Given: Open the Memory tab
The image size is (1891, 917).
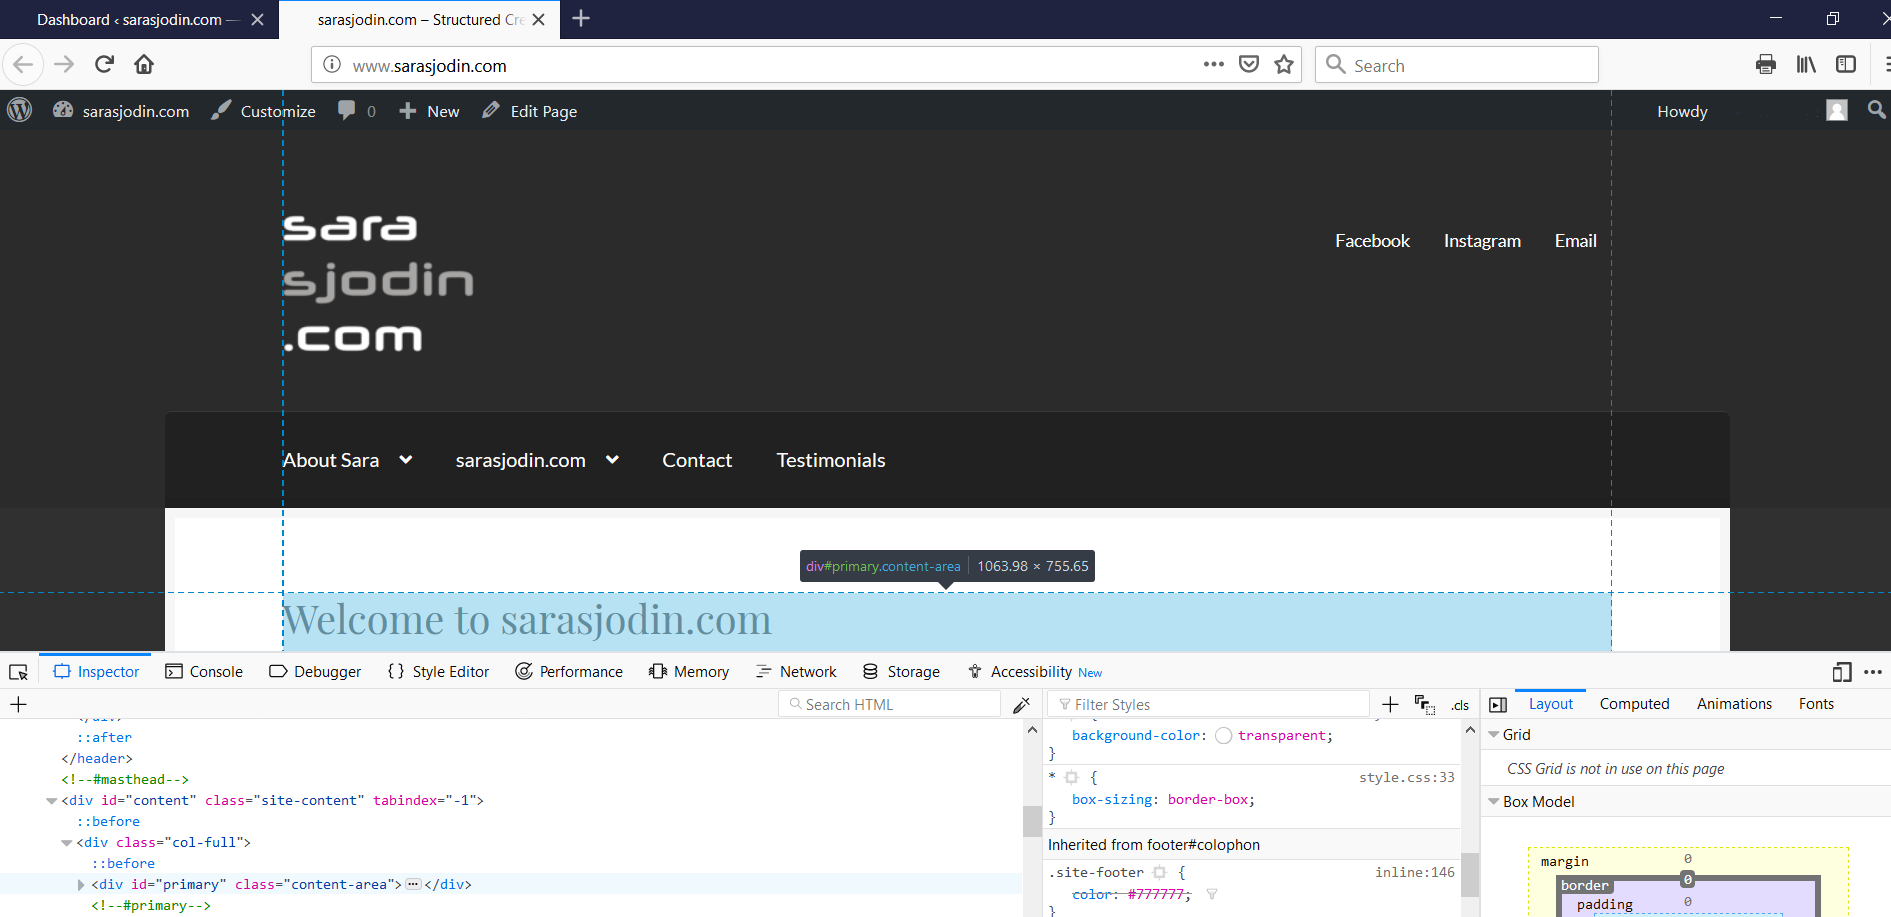Looking at the screenshot, I should click(689, 672).
